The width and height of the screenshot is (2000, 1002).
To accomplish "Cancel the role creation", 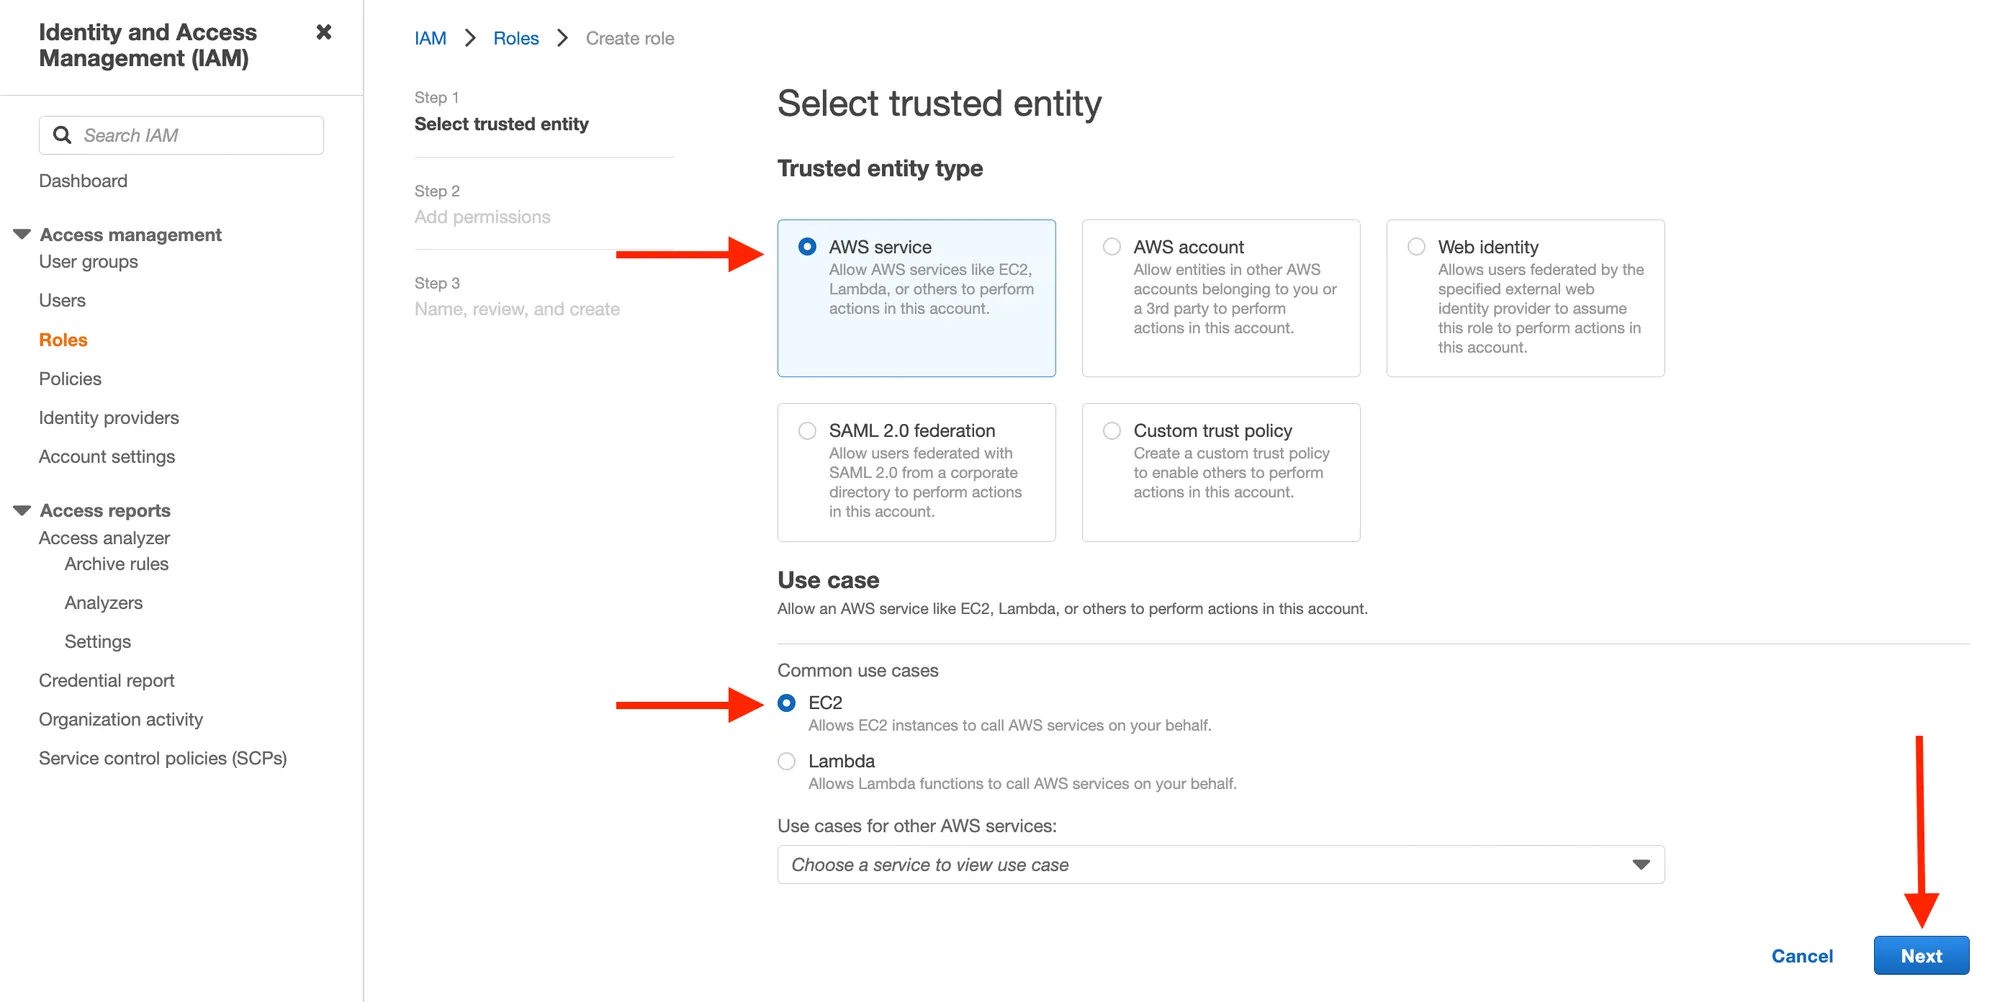I will point(1802,956).
